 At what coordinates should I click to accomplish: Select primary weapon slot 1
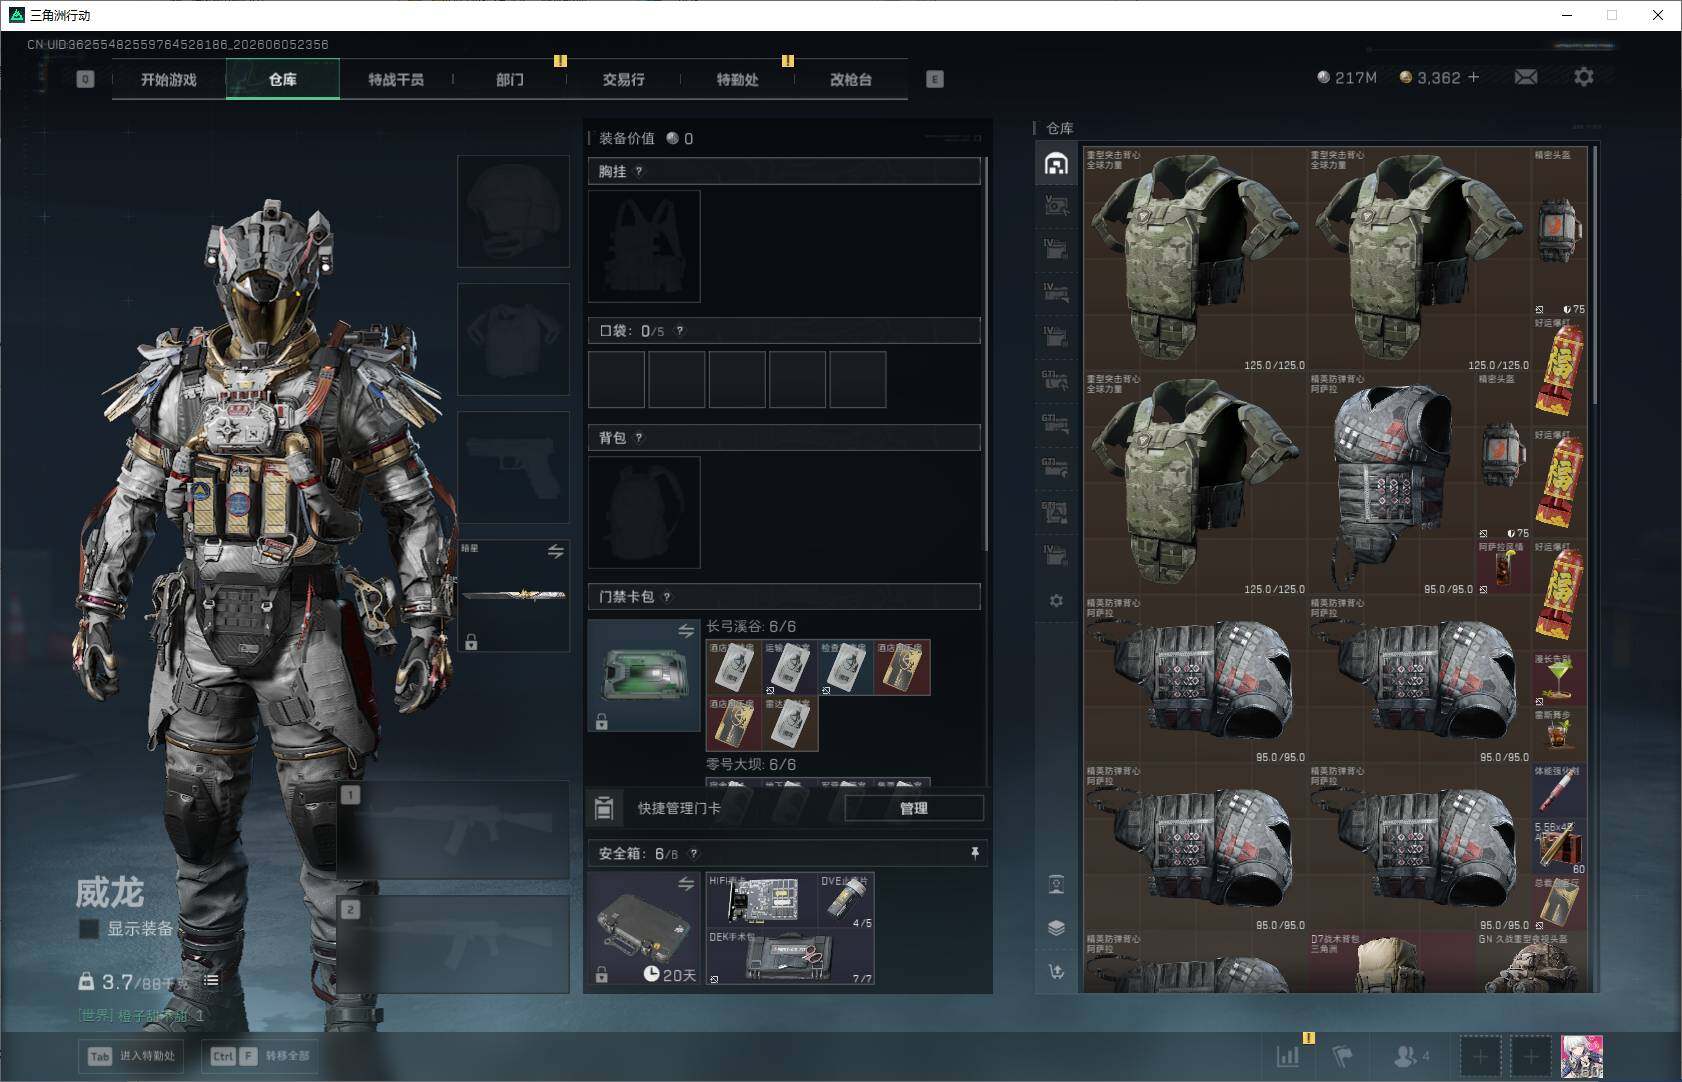point(454,830)
